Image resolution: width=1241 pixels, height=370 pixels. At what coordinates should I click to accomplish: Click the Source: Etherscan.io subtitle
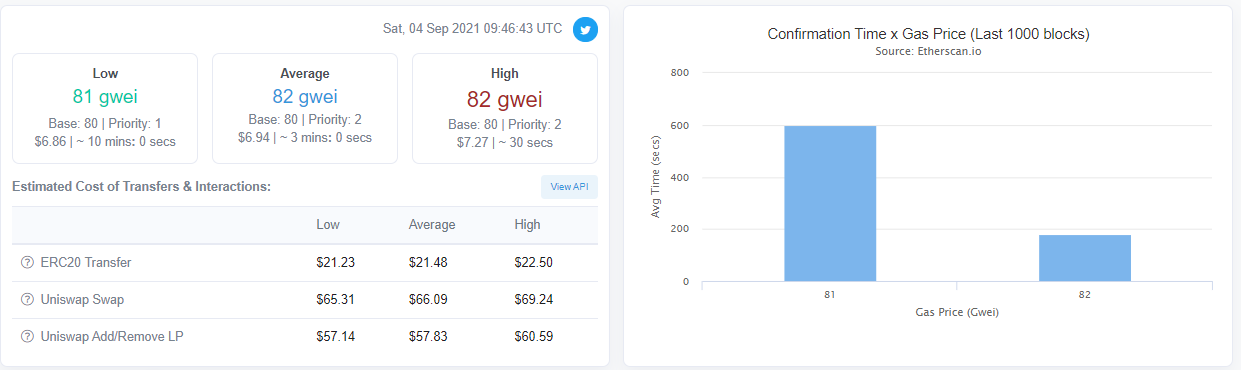[x=928, y=51]
